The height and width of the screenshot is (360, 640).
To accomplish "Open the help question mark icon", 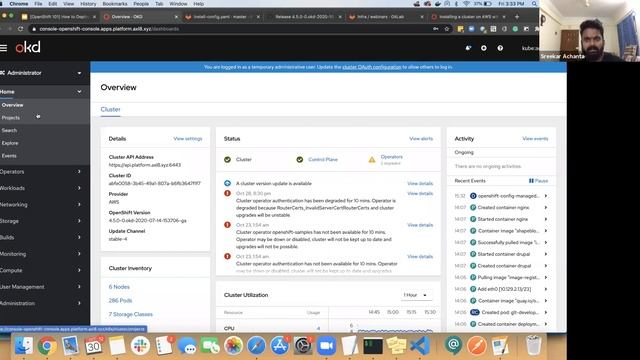I will point(500,48).
